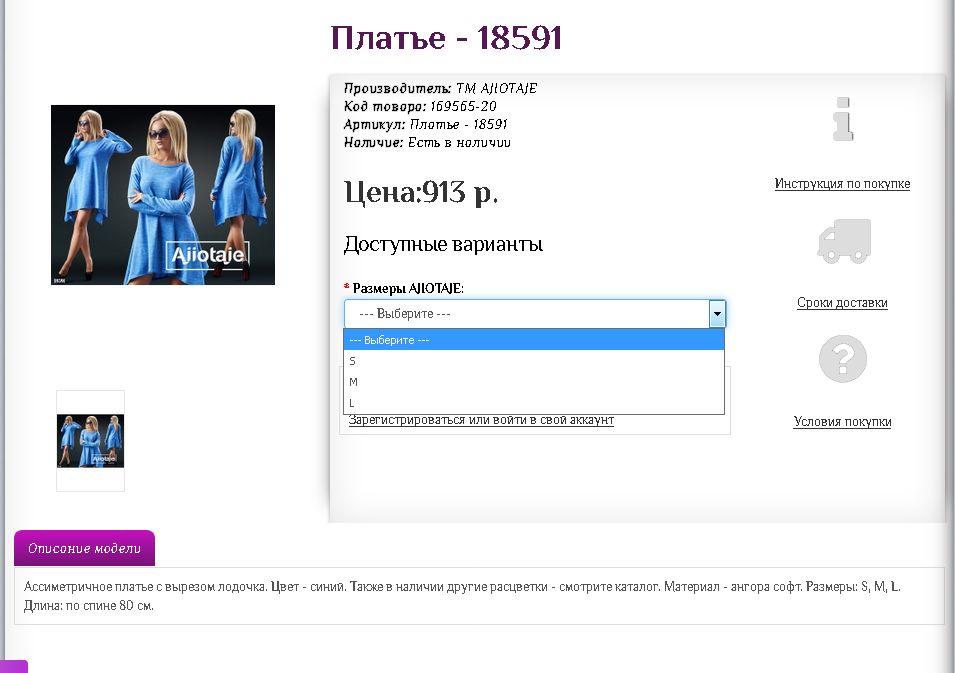Click the Доступные варианты heading
The height and width of the screenshot is (673, 955).
pos(443,244)
